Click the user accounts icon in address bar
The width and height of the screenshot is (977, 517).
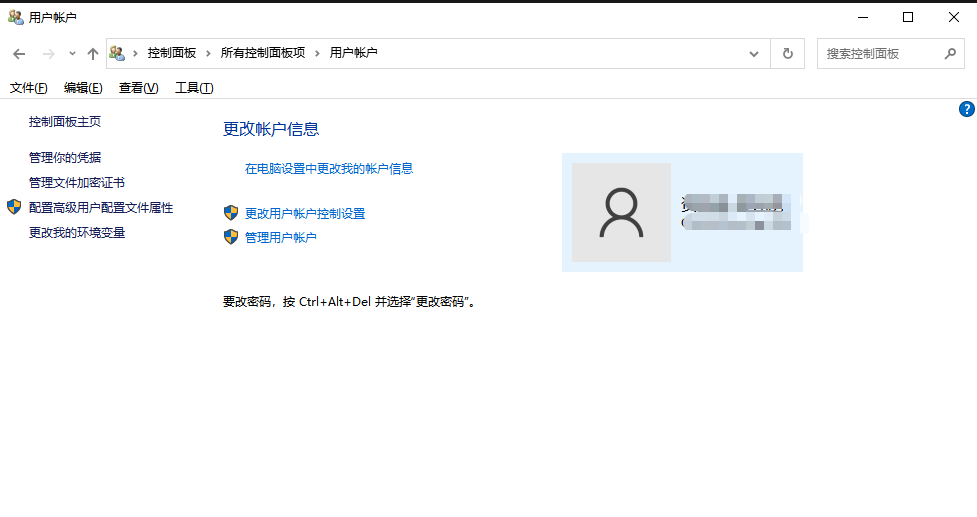[117, 54]
